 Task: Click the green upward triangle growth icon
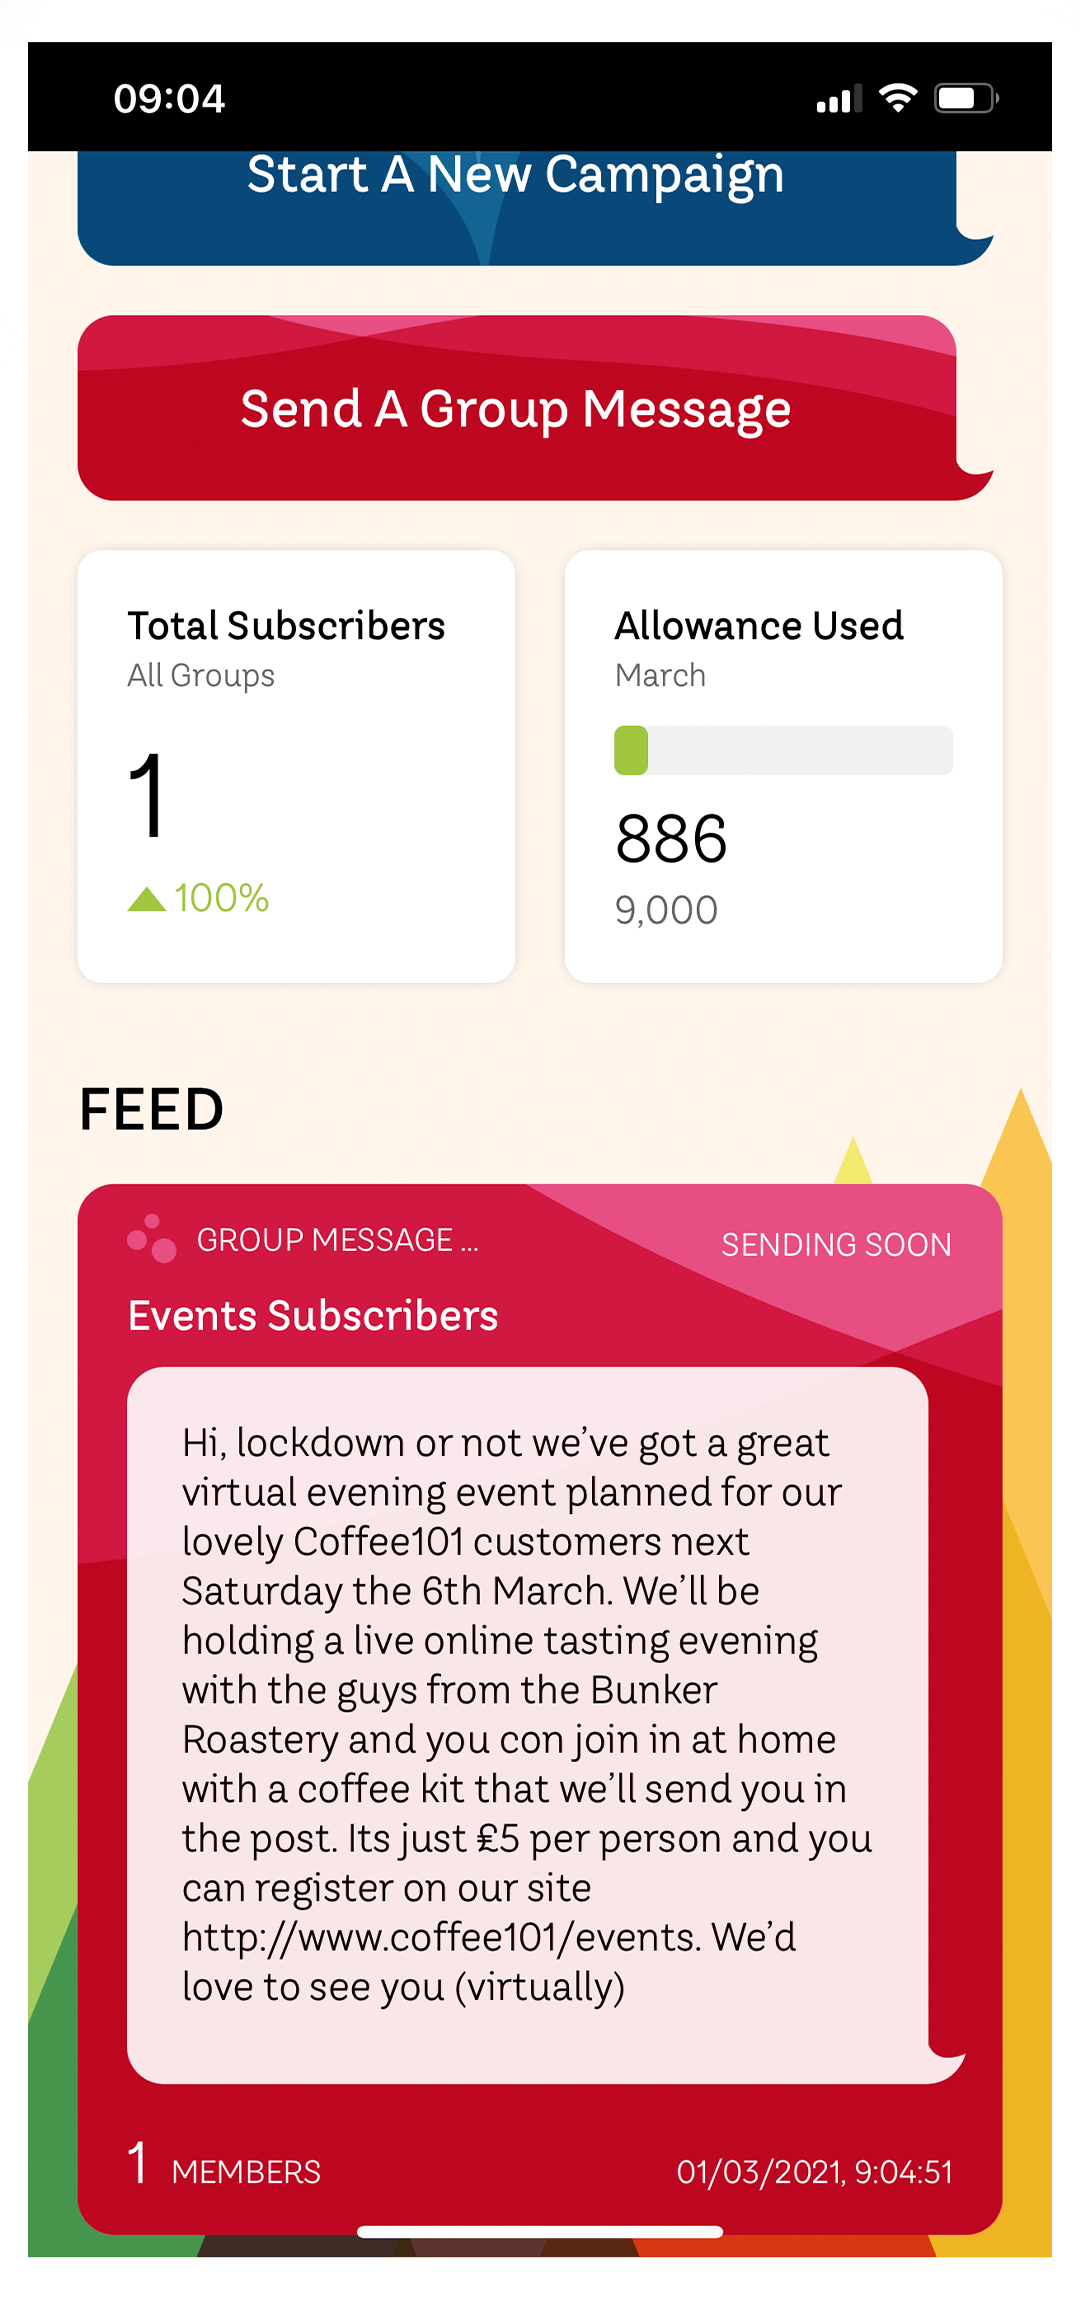(146, 899)
